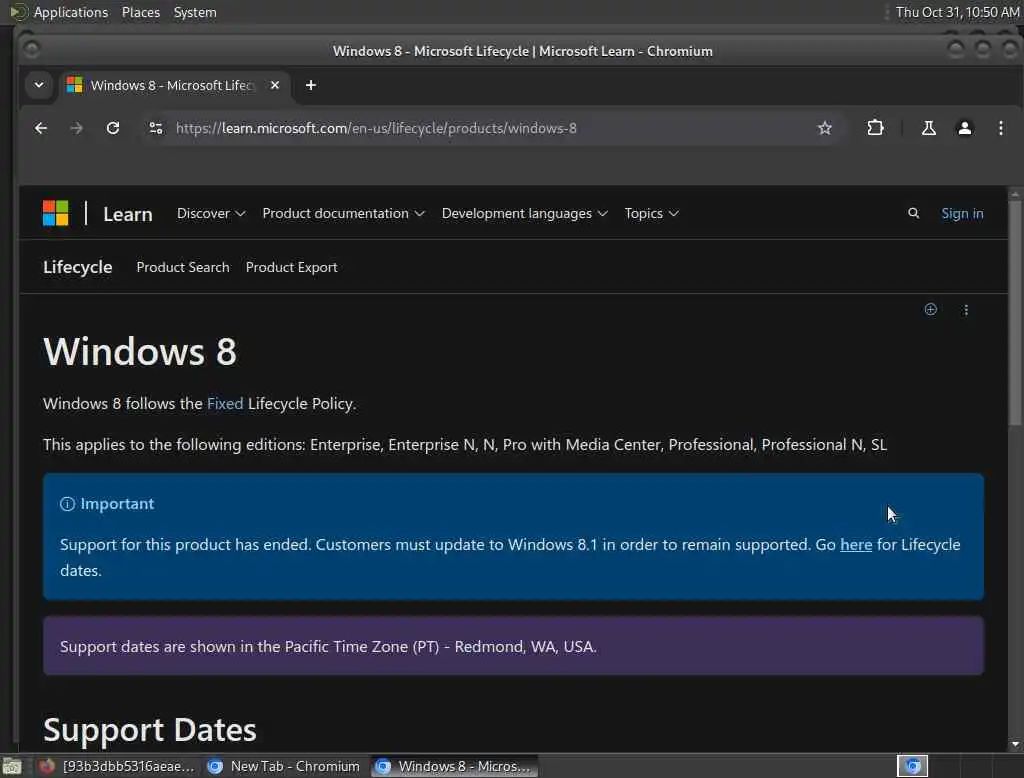This screenshot has width=1024, height=778.
Task: Open a new browser tab
Action: [311, 85]
